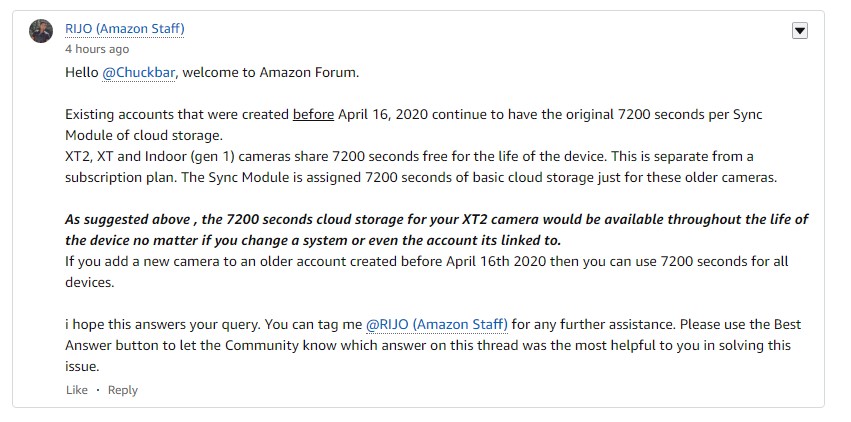
Task: Like this reply
Action: (77, 391)
